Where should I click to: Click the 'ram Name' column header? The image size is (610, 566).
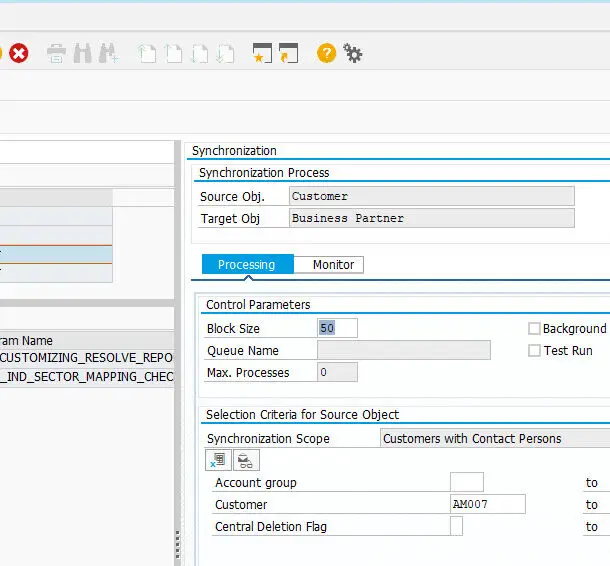[x=87, y=340]
